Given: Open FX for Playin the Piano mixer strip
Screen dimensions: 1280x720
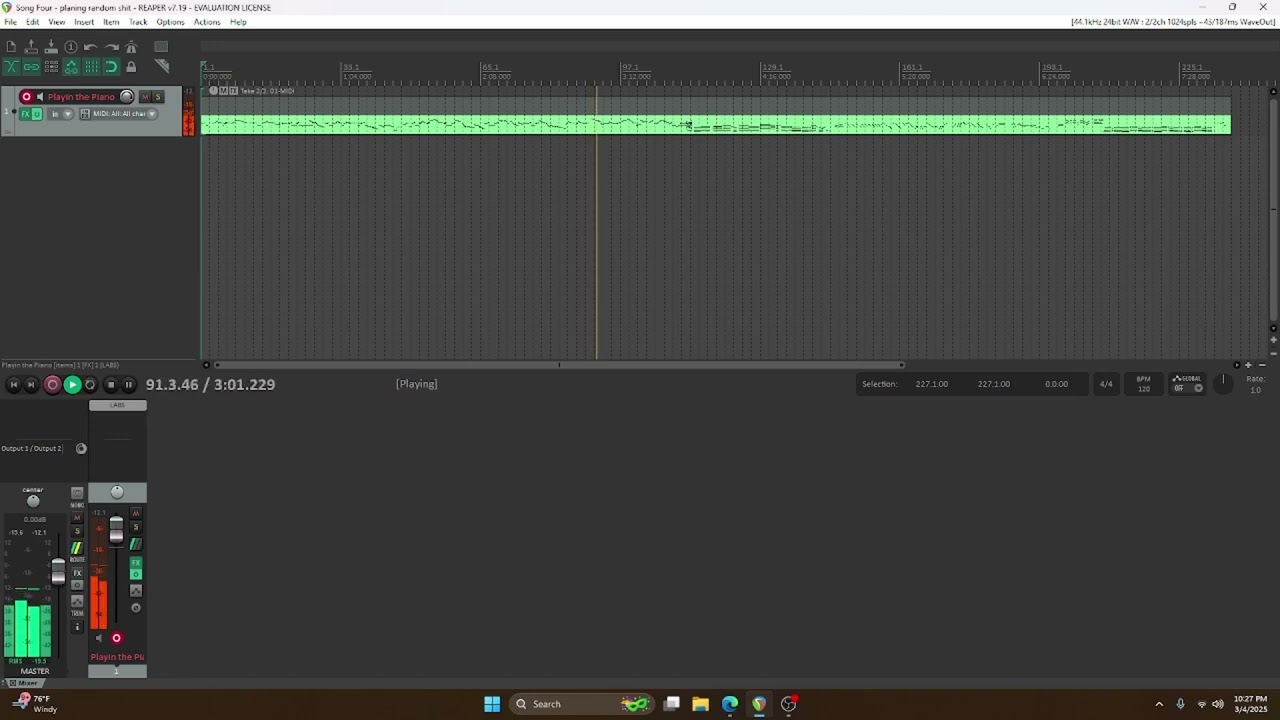Looking at the screenshot, I should (136, 563).
